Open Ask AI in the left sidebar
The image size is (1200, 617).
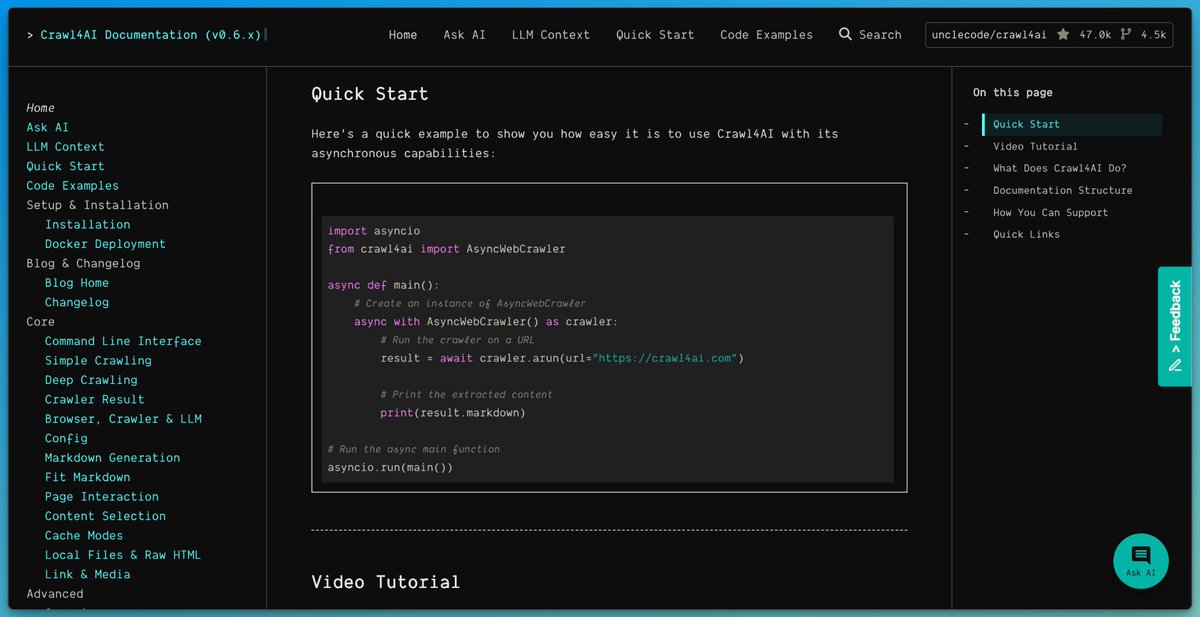[x=48, y=127]
